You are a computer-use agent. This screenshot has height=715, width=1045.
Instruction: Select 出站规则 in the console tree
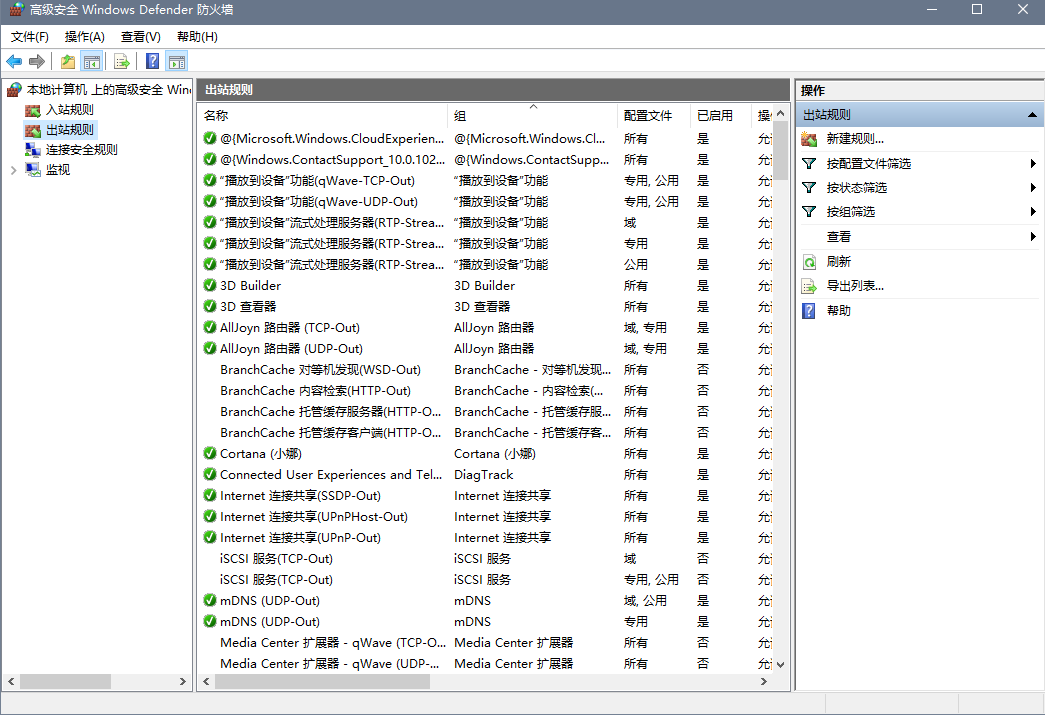(70, 129)
